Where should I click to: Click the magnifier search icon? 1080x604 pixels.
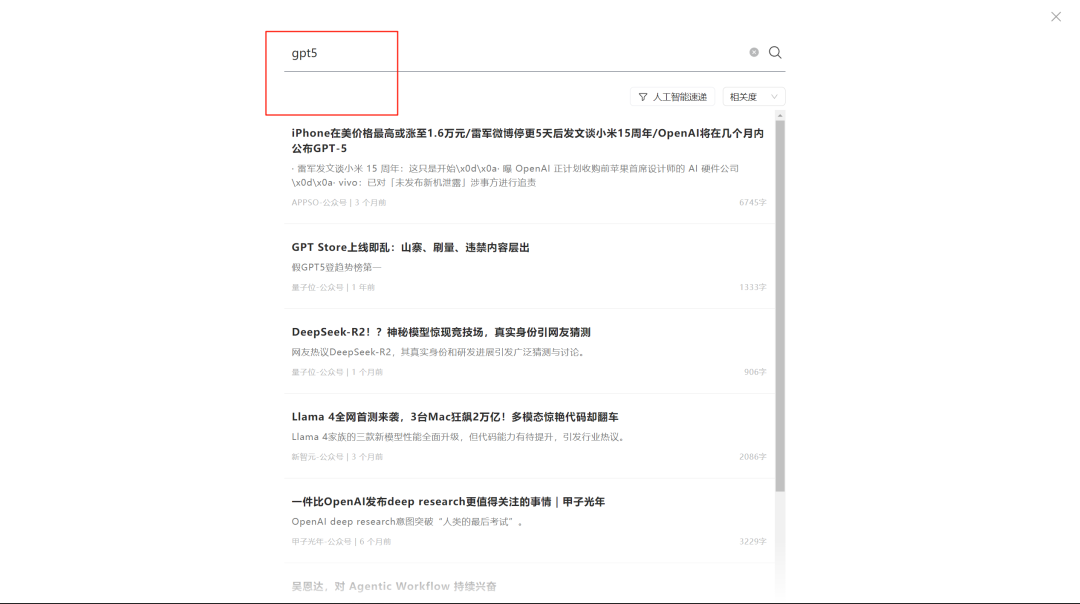[775, 52]
